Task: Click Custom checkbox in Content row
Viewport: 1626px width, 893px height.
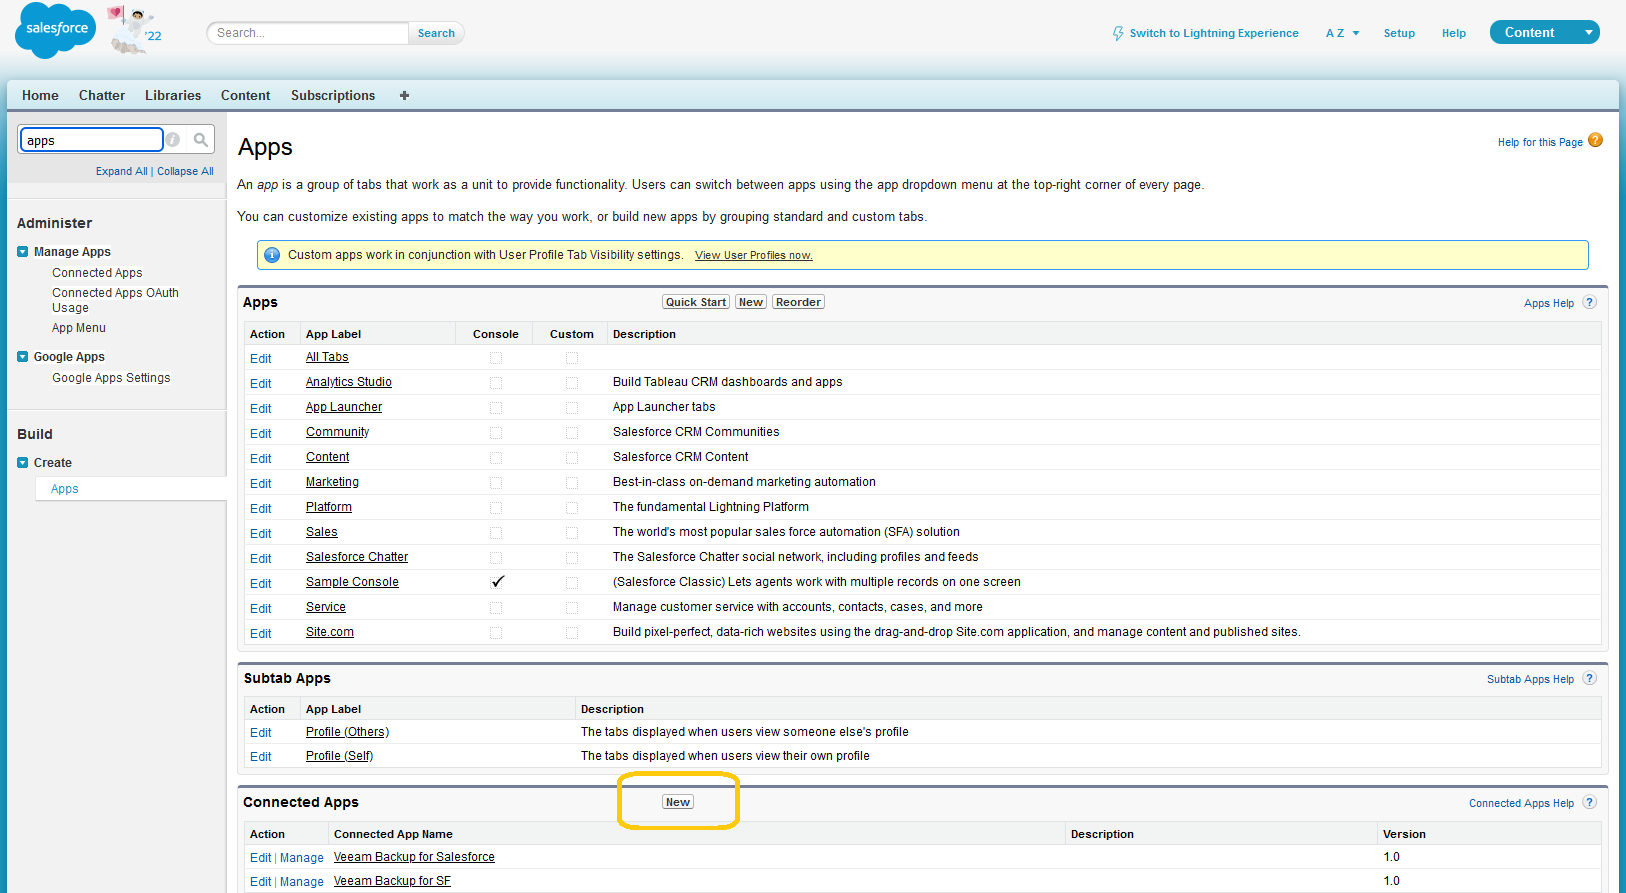Action: coord(572,458)
